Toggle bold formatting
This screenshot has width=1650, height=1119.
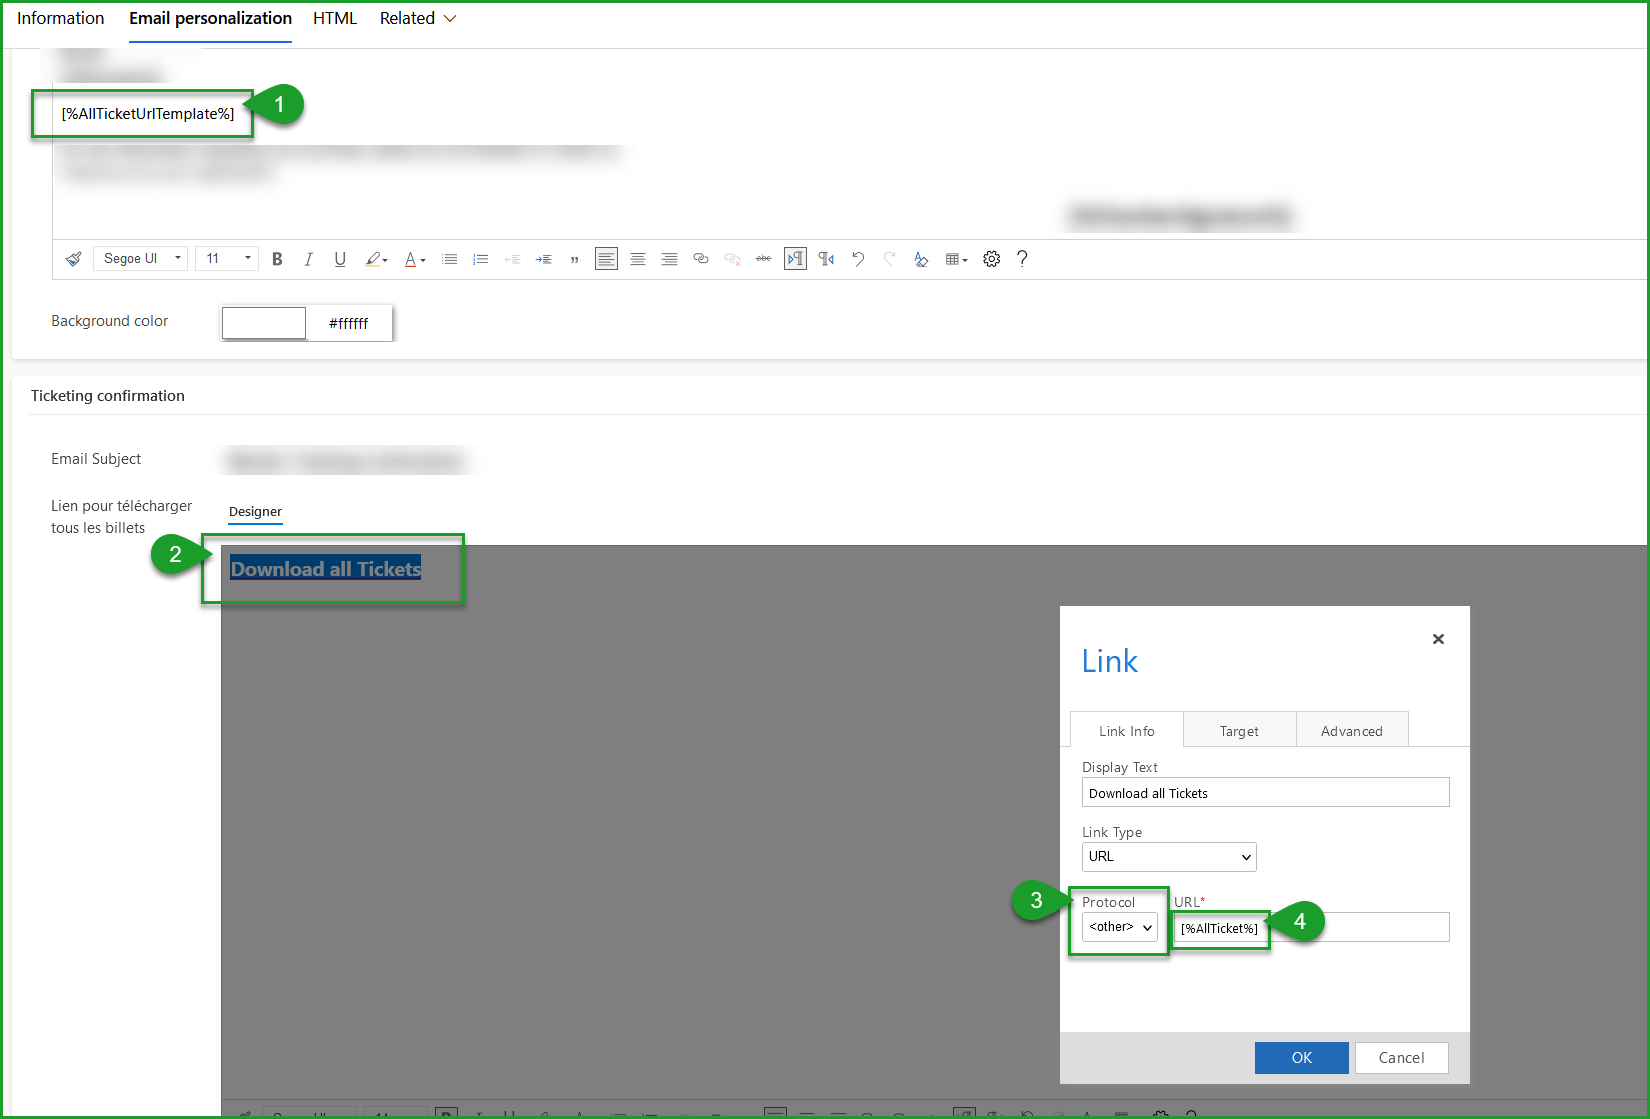[x=277, y=258]
